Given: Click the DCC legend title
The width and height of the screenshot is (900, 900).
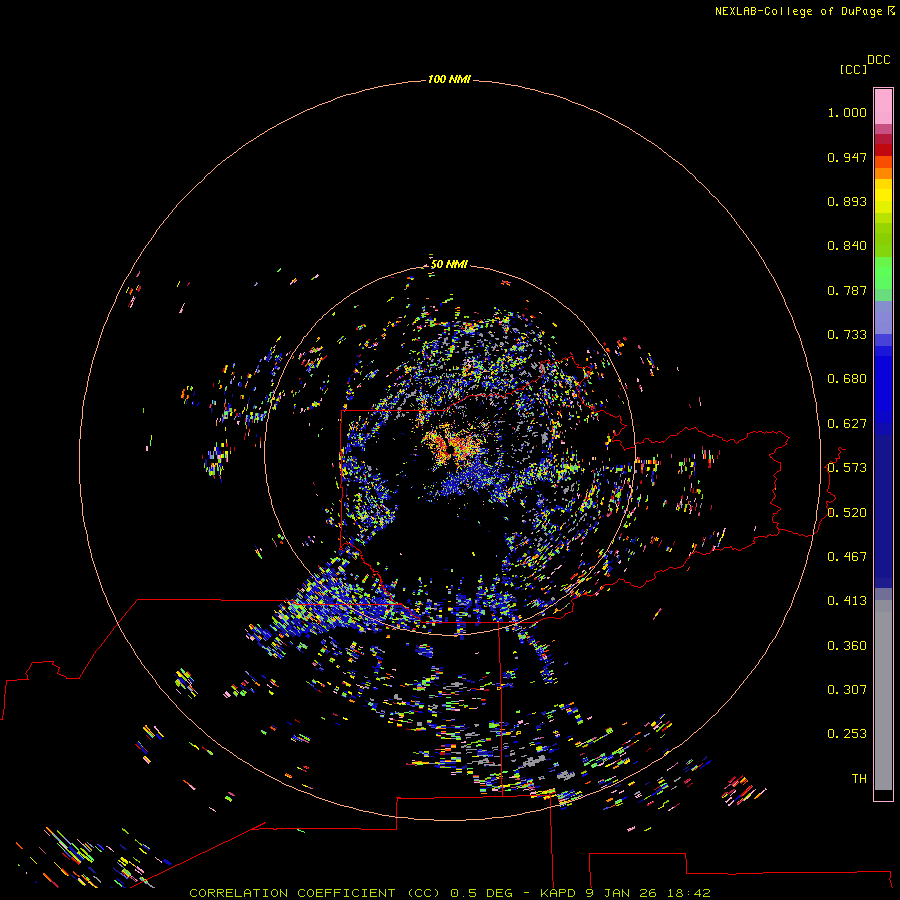Looking at the screenshot, I should (x=879, y=60).
